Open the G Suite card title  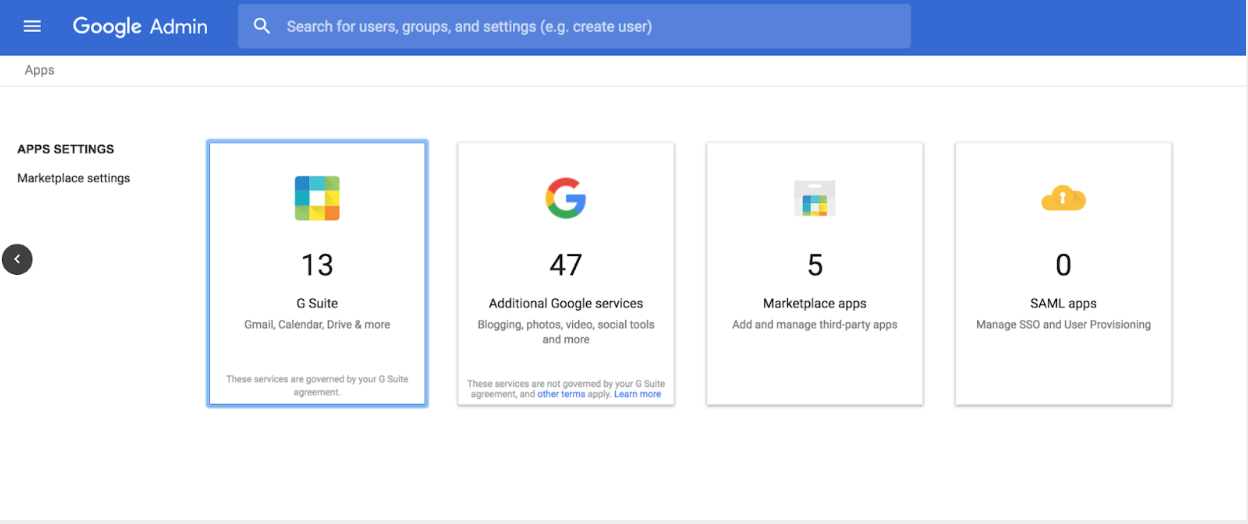[x=317, y=303]
